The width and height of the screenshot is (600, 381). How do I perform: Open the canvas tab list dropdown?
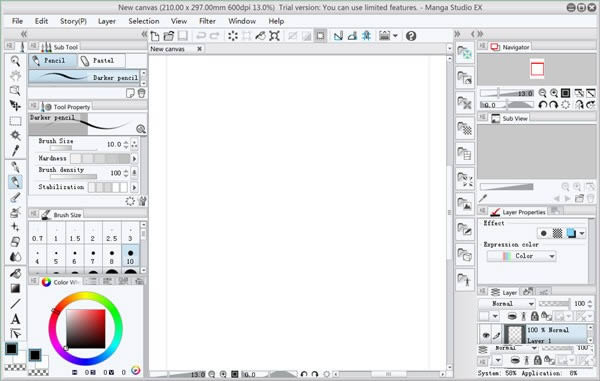coord(449,49)
